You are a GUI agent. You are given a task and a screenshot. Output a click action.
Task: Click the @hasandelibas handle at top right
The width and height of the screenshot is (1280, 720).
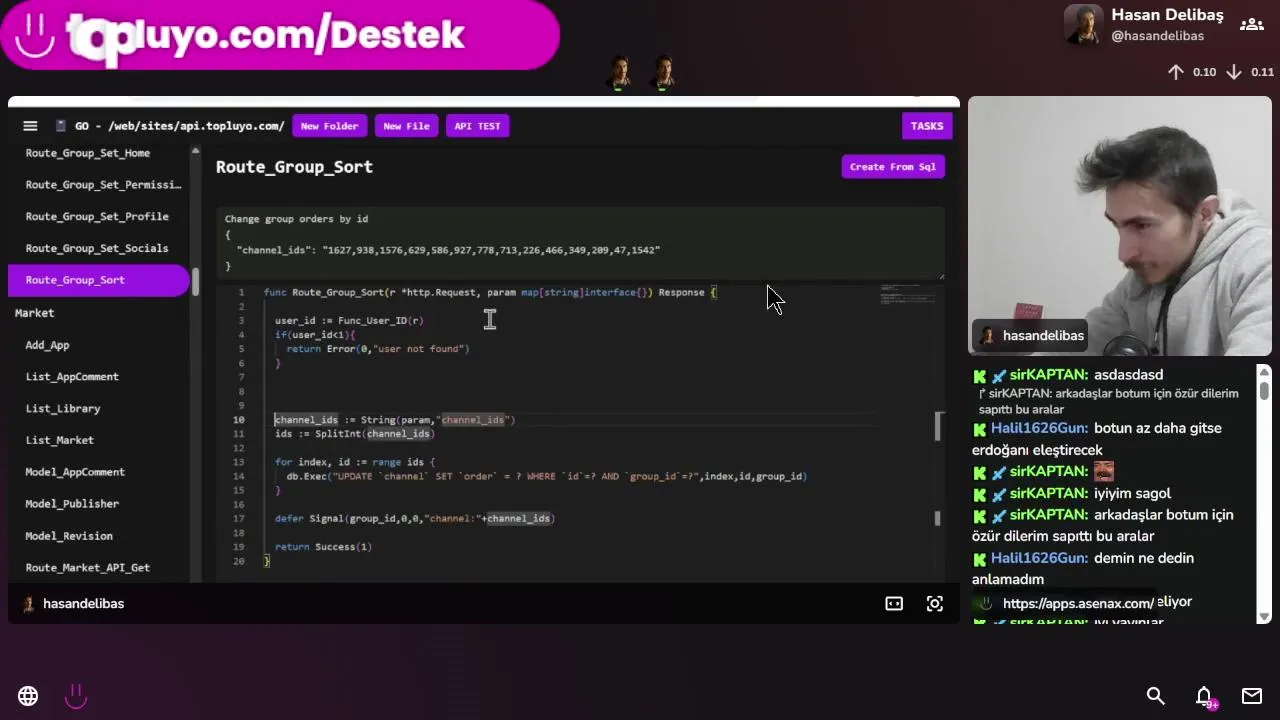click(x=1157, y=36)
